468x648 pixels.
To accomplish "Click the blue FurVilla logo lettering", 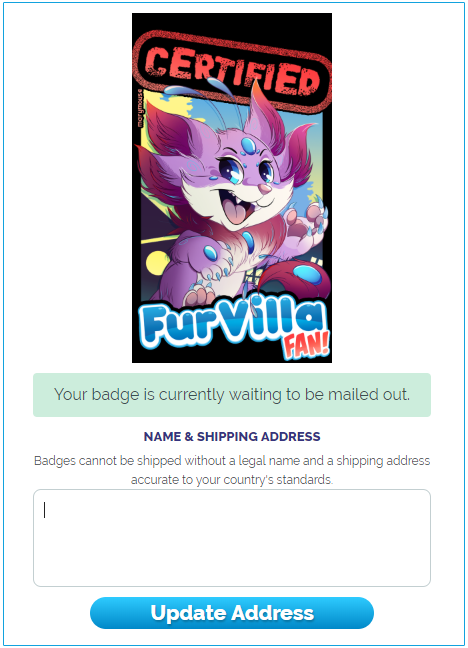I will 232,322.
